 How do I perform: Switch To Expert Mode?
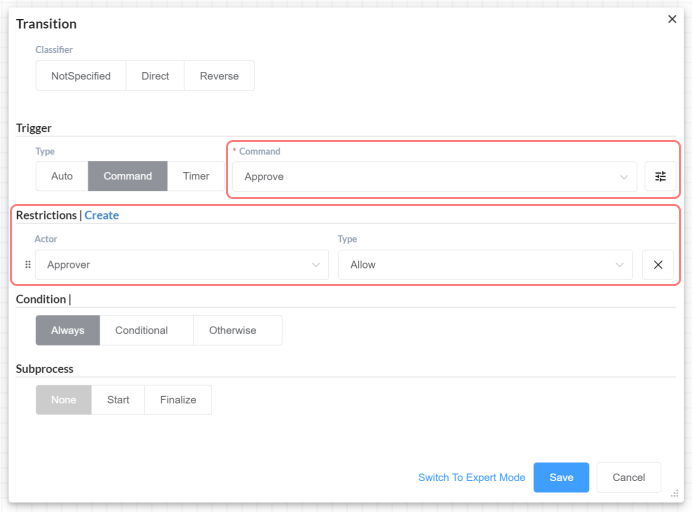click(x=471, y=478)
